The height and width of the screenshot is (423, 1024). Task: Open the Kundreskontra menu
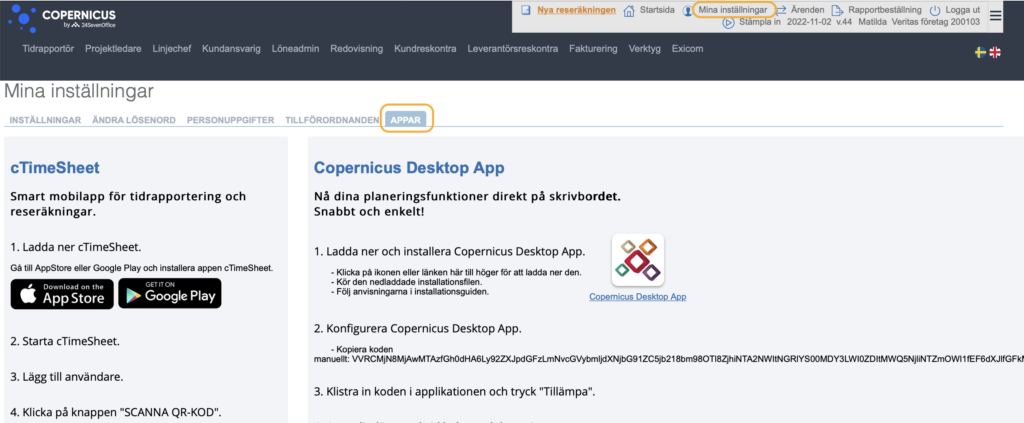point(425,48)
